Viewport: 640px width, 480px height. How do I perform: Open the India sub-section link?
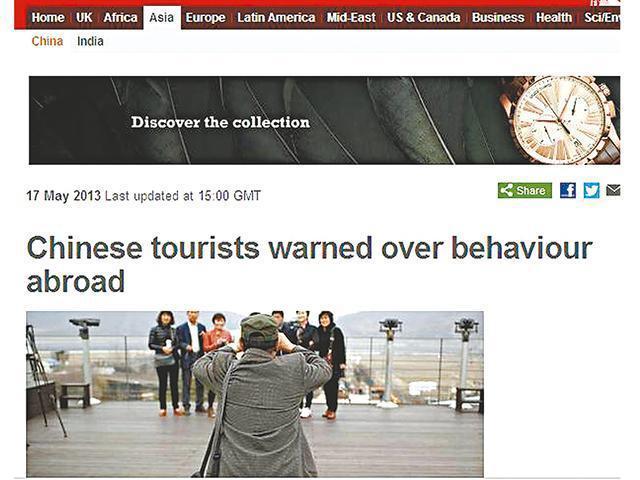(90, 41)
